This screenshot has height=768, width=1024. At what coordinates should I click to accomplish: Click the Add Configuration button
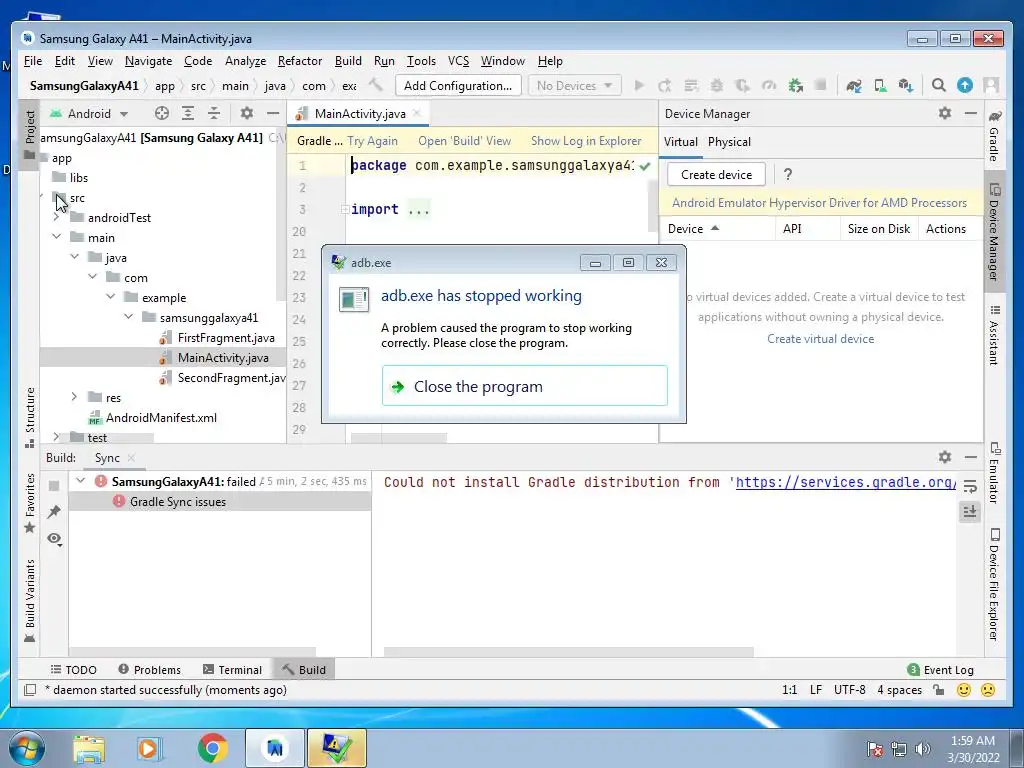coord(458,86)
